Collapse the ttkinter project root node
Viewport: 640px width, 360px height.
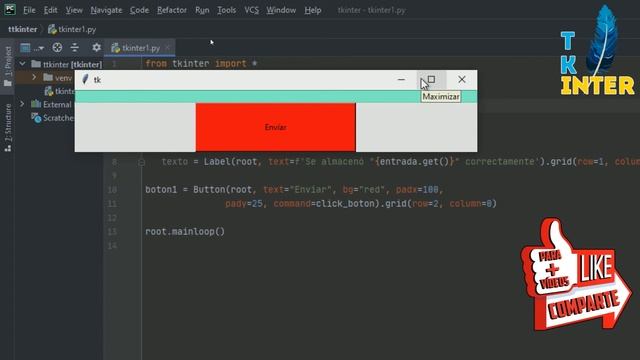click(22, 64)
